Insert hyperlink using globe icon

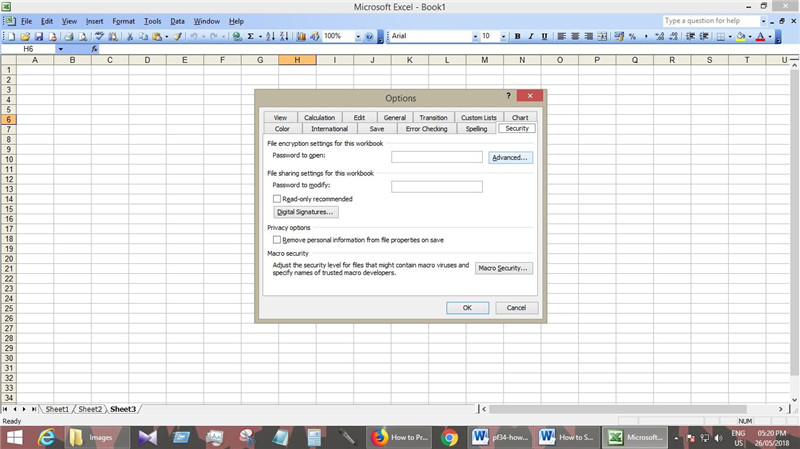237,36
